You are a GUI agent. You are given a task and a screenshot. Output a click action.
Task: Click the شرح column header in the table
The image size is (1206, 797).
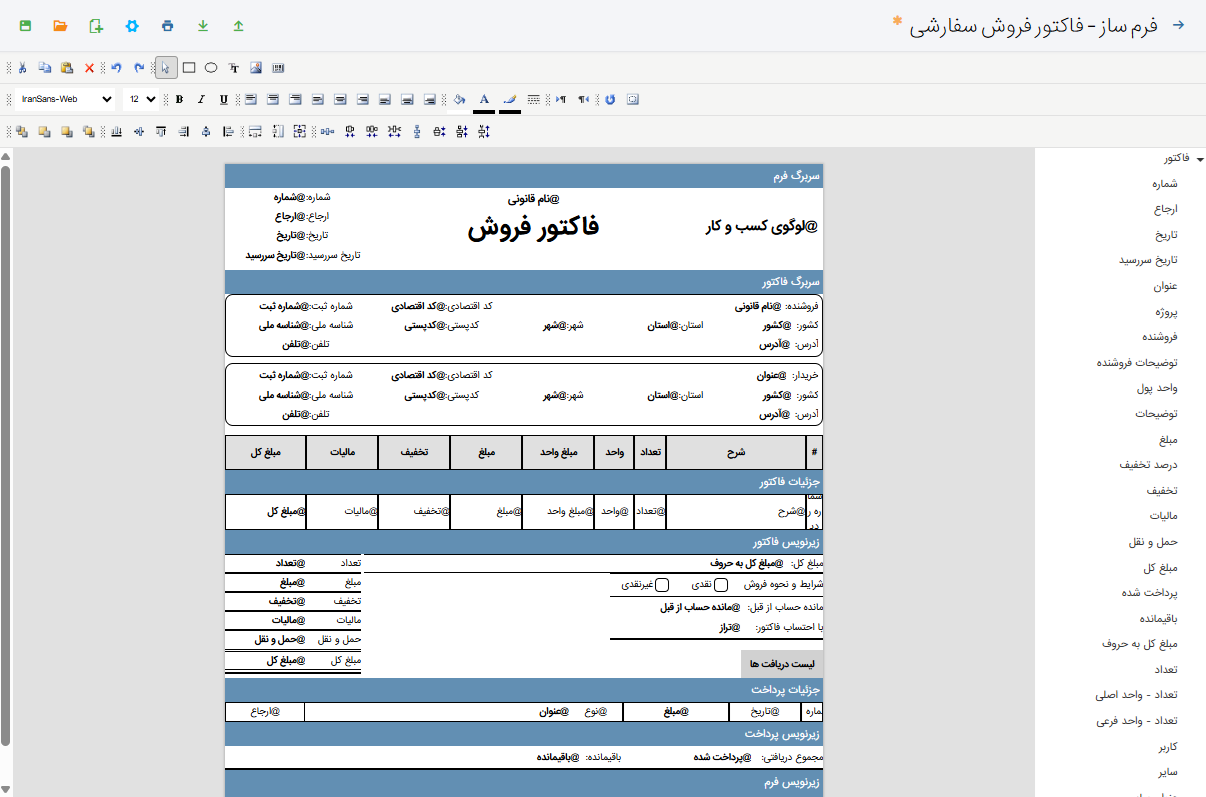point(736,452)
